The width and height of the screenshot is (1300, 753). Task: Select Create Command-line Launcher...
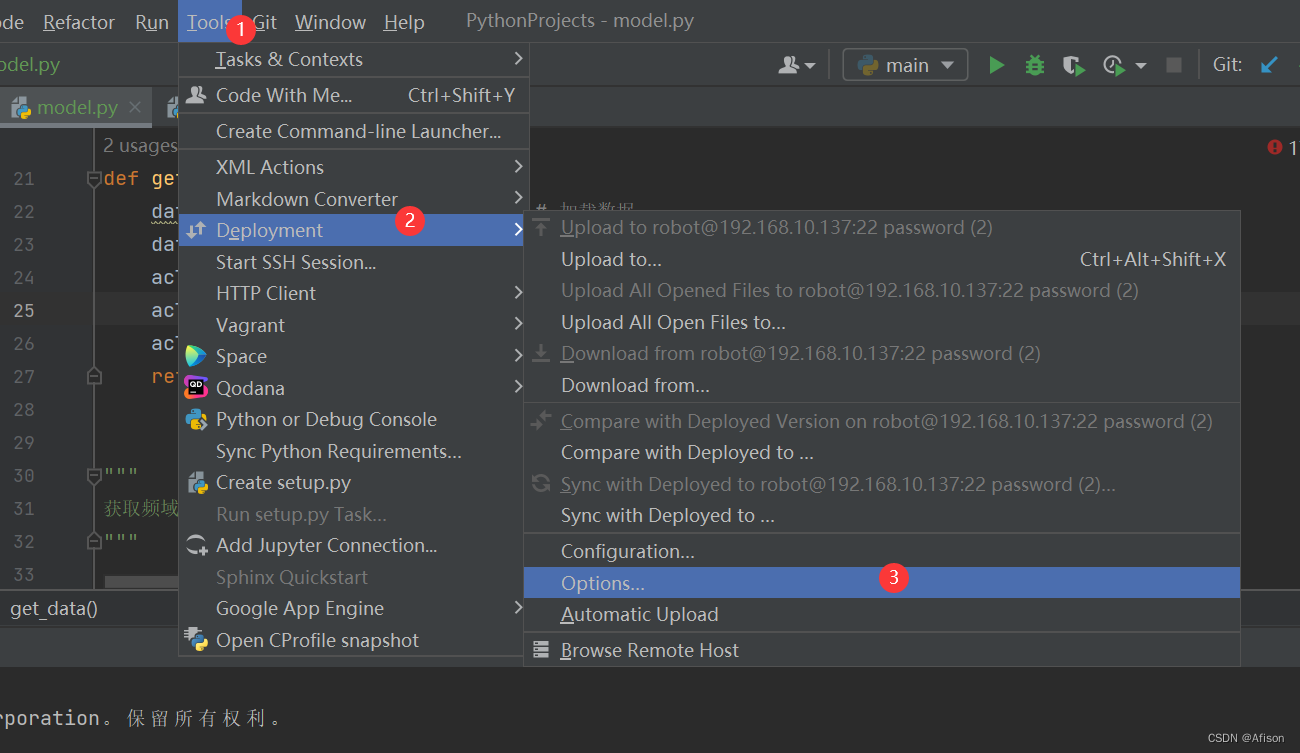353,131
